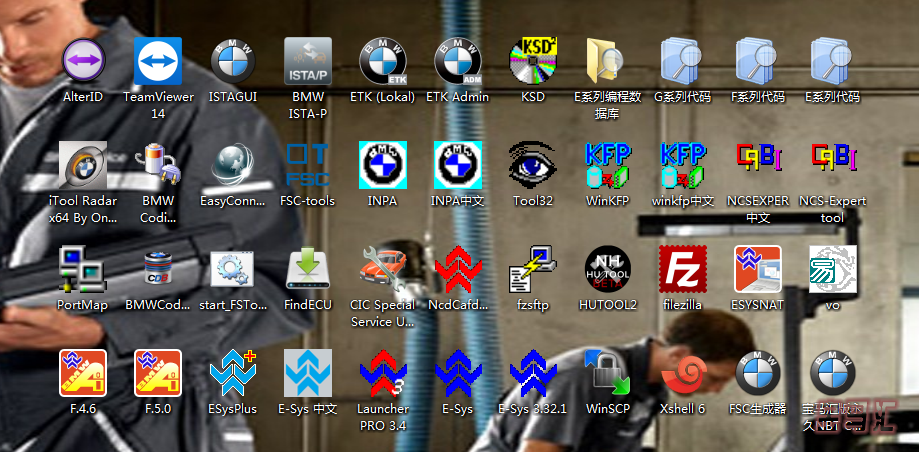
Task: Open 宝马汇 NBT icon
Action: 833,373
